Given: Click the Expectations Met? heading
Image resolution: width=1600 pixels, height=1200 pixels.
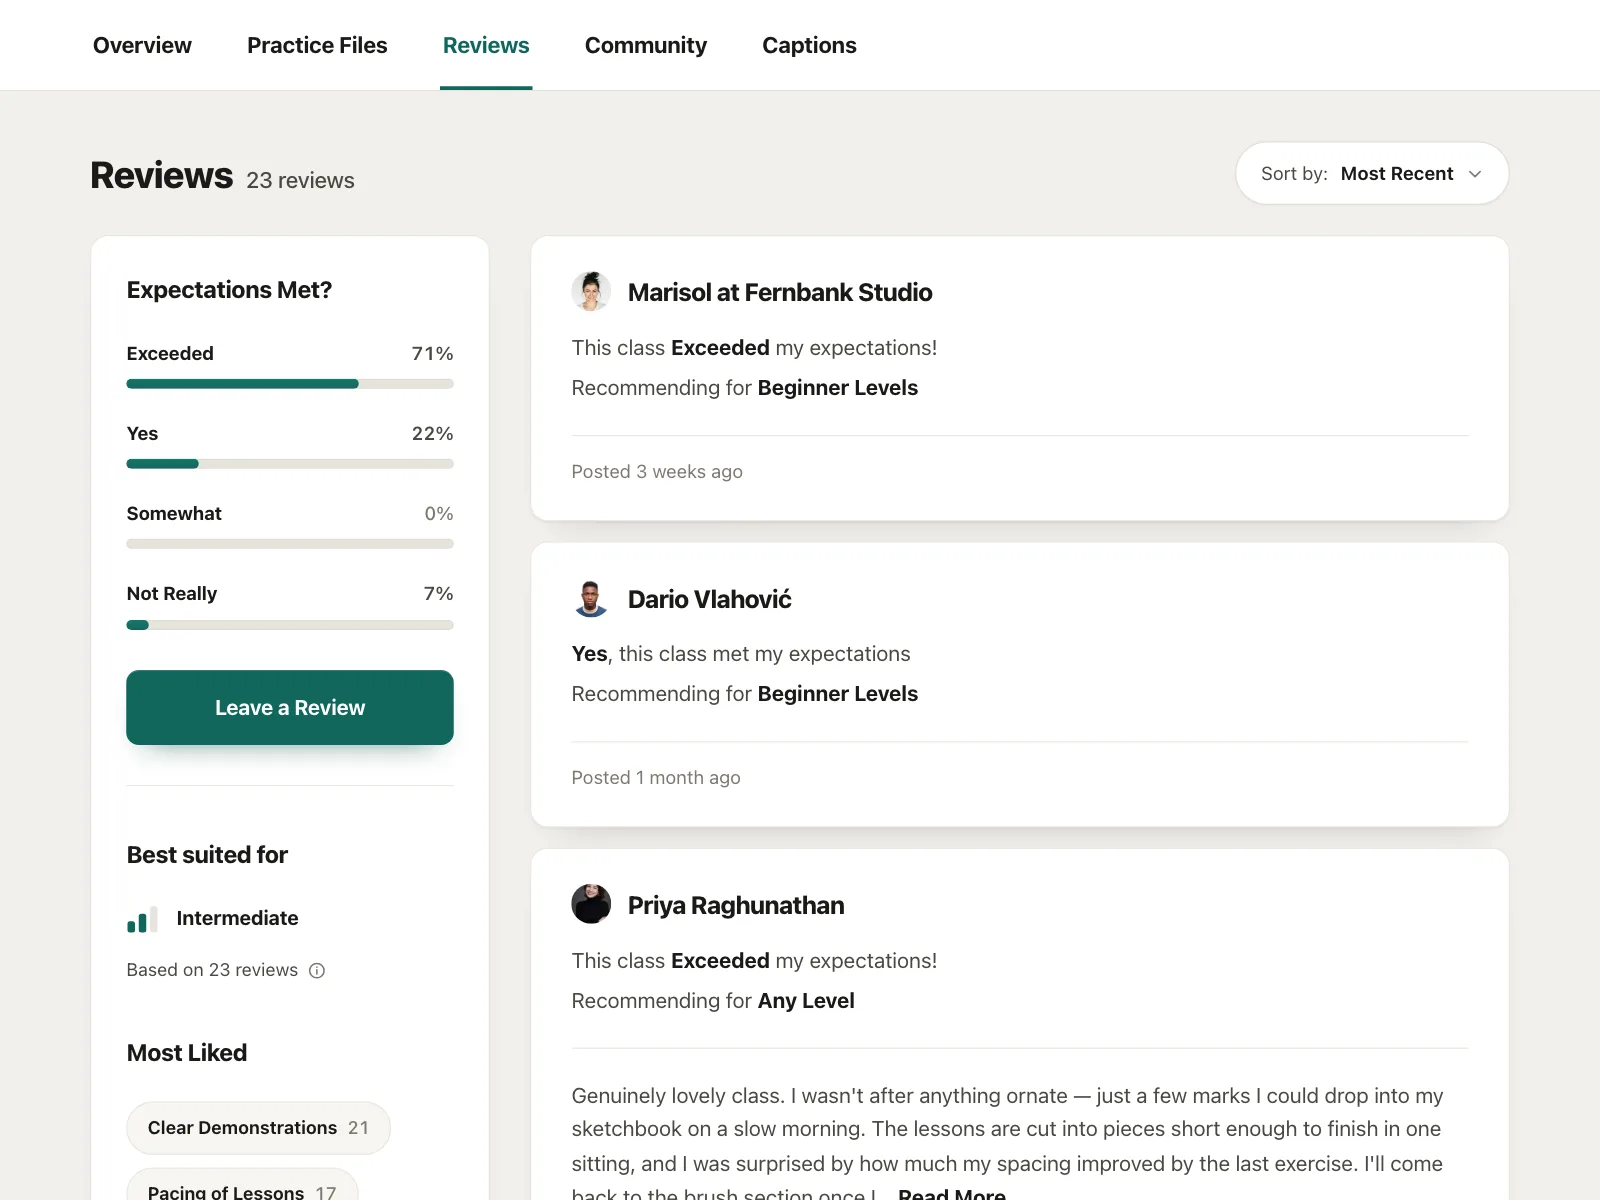Looking at the screenshot, I should (229, 290).
